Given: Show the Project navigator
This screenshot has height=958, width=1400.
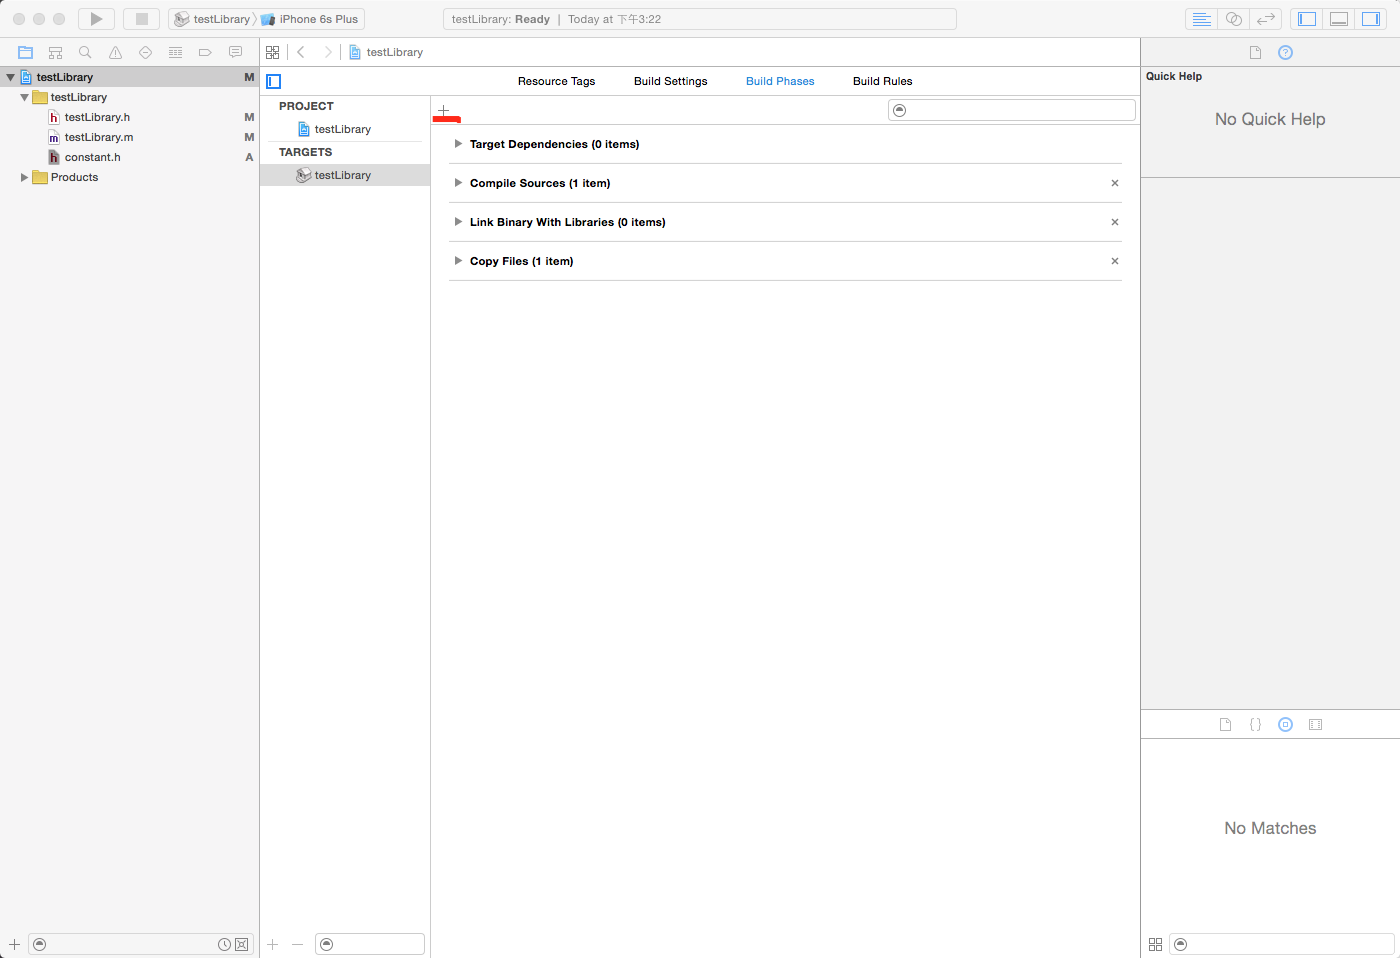Looking at the screenshot, I should pos(26,52).
